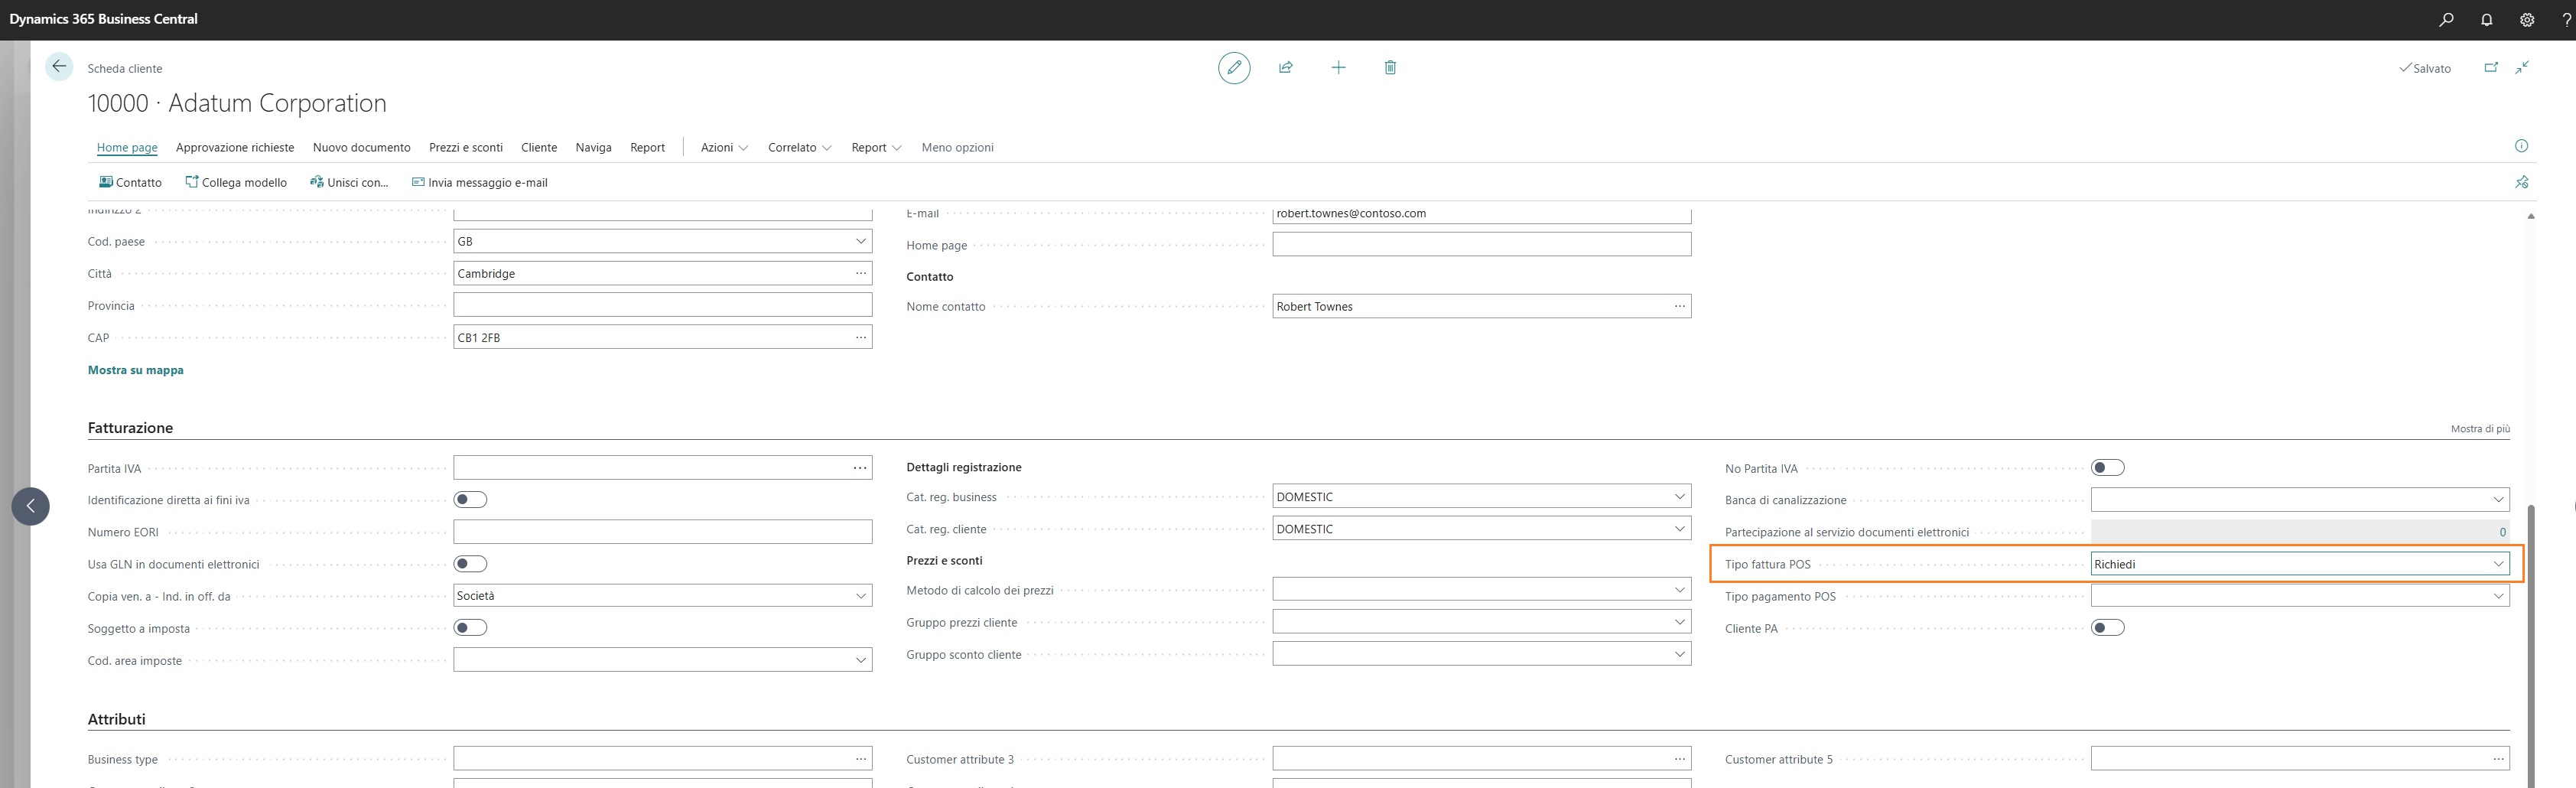Expand Copia ven. a - Ind. dropdown
Viewport: 2576px width, 788px height.
[x=860, y=595]
